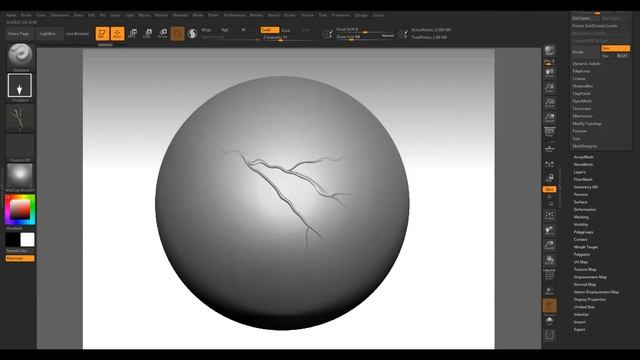Open the MatCap material selector
The image size is (640, 360).
pos(20,176)
